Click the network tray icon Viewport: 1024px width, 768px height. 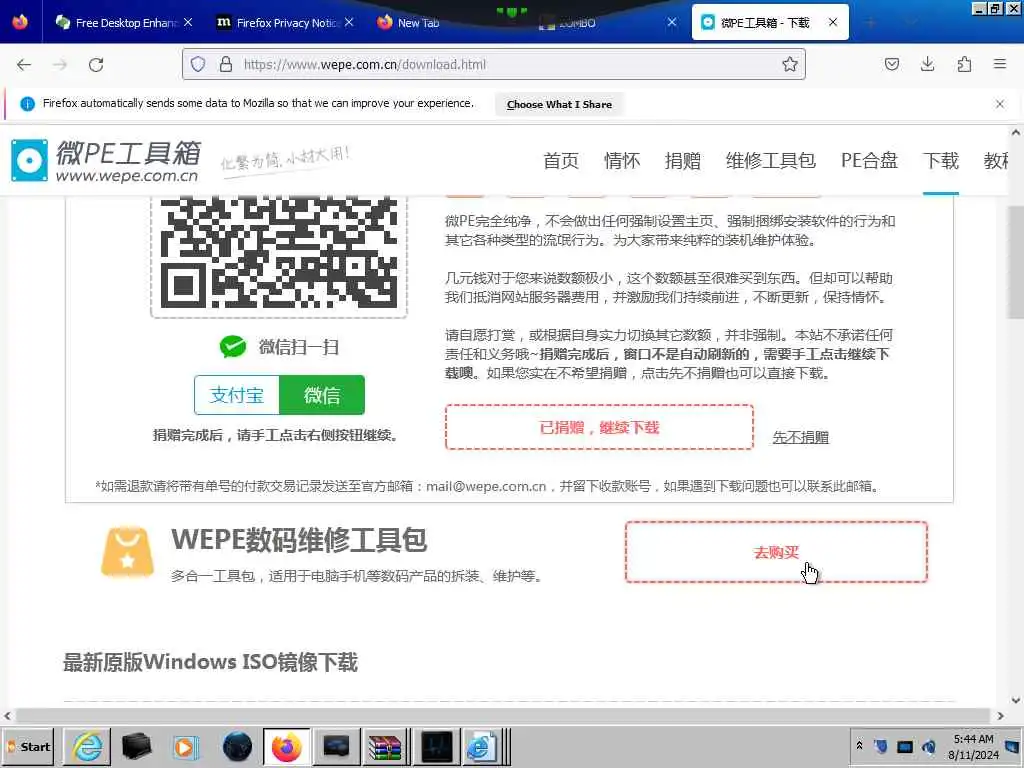click(904, 746)
